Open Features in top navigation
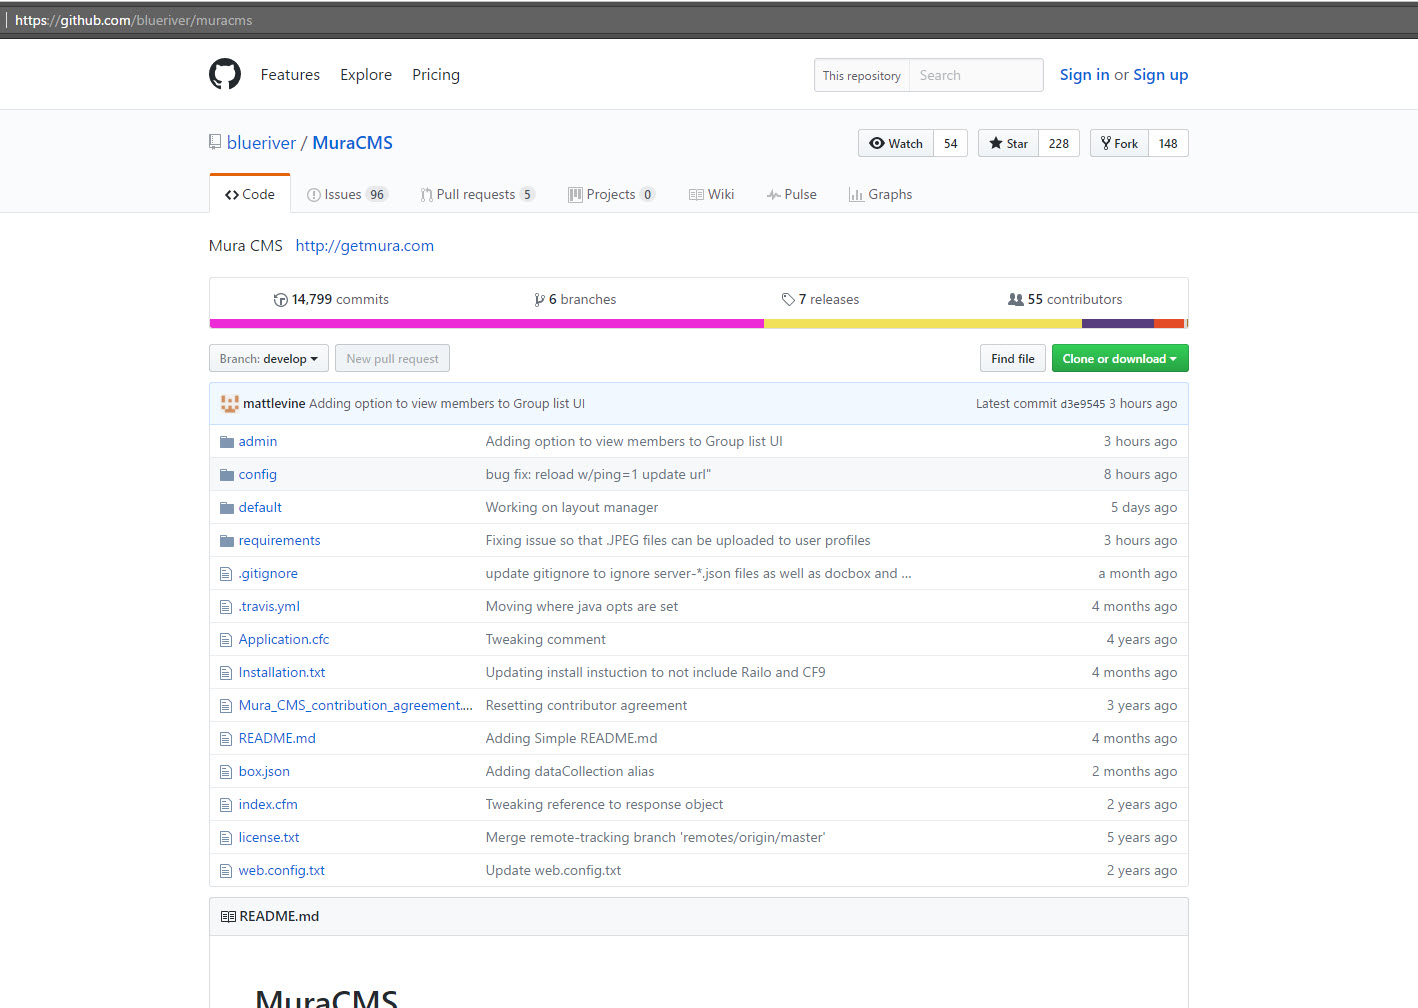 [x=290, y=74]
